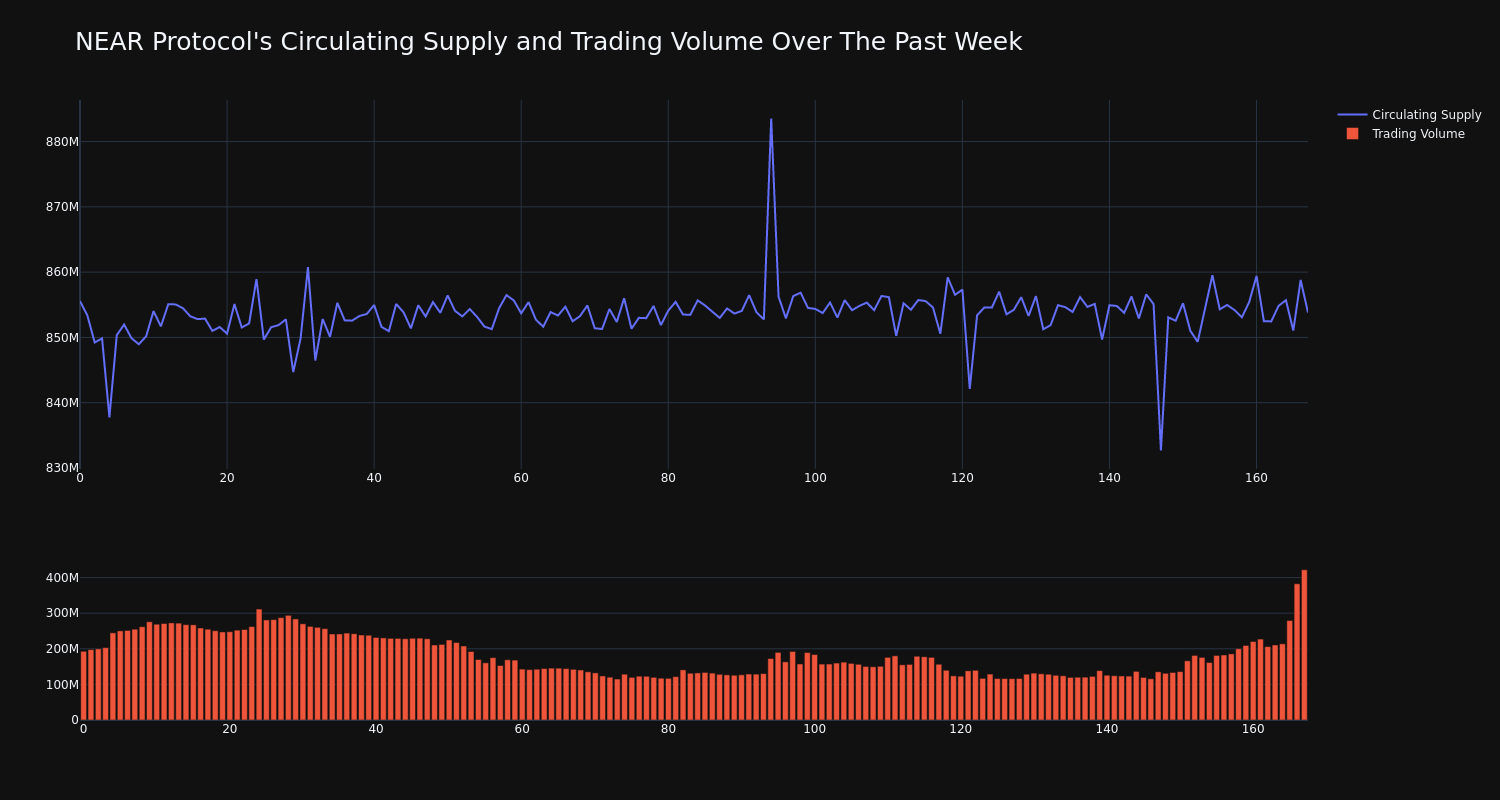
Task: Click the red Trading Volume legend swatch
Action: 1352,134
